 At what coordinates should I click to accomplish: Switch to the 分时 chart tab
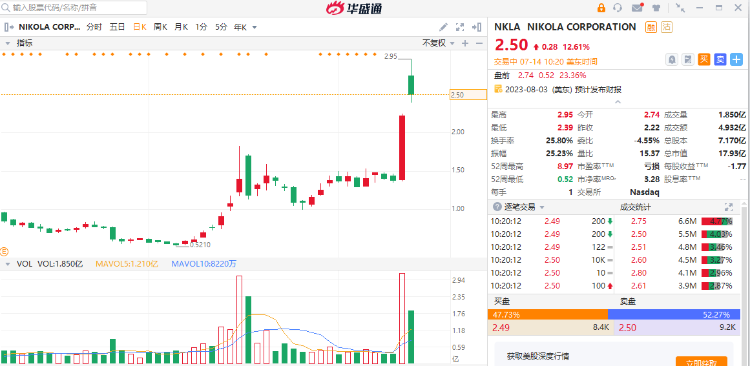(94, 27)
